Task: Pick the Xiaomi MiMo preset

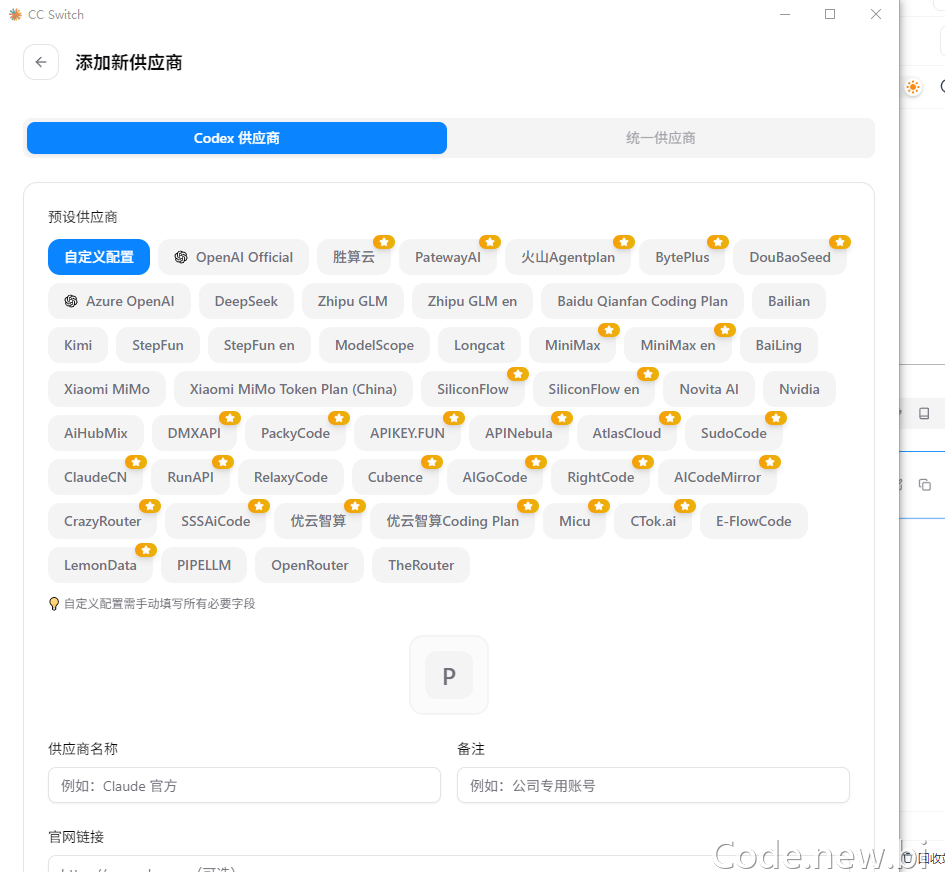Action: [x=107, y=389]
